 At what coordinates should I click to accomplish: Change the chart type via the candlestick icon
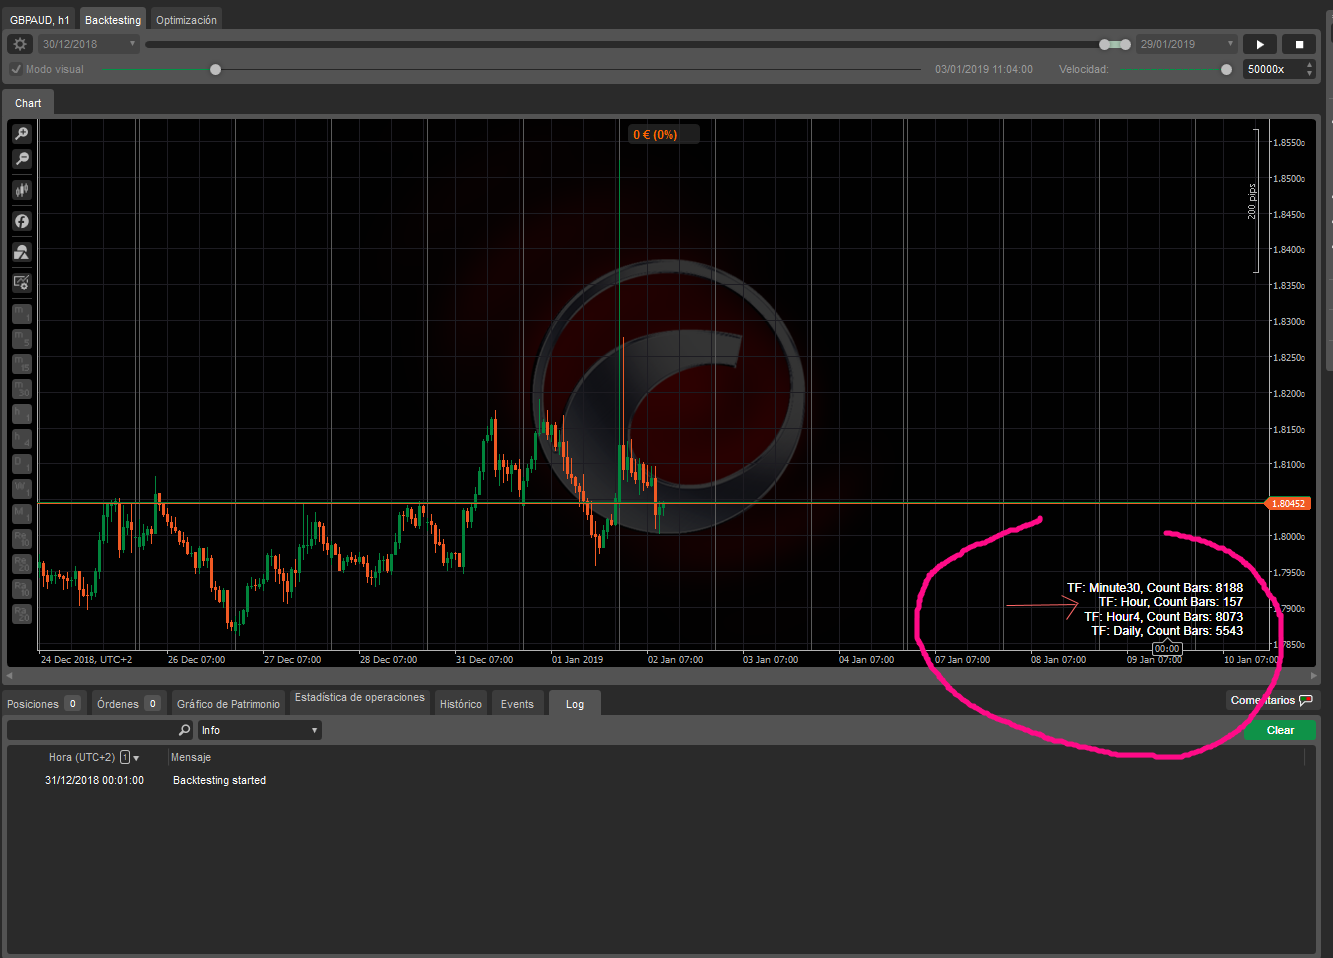click(21, 190)
